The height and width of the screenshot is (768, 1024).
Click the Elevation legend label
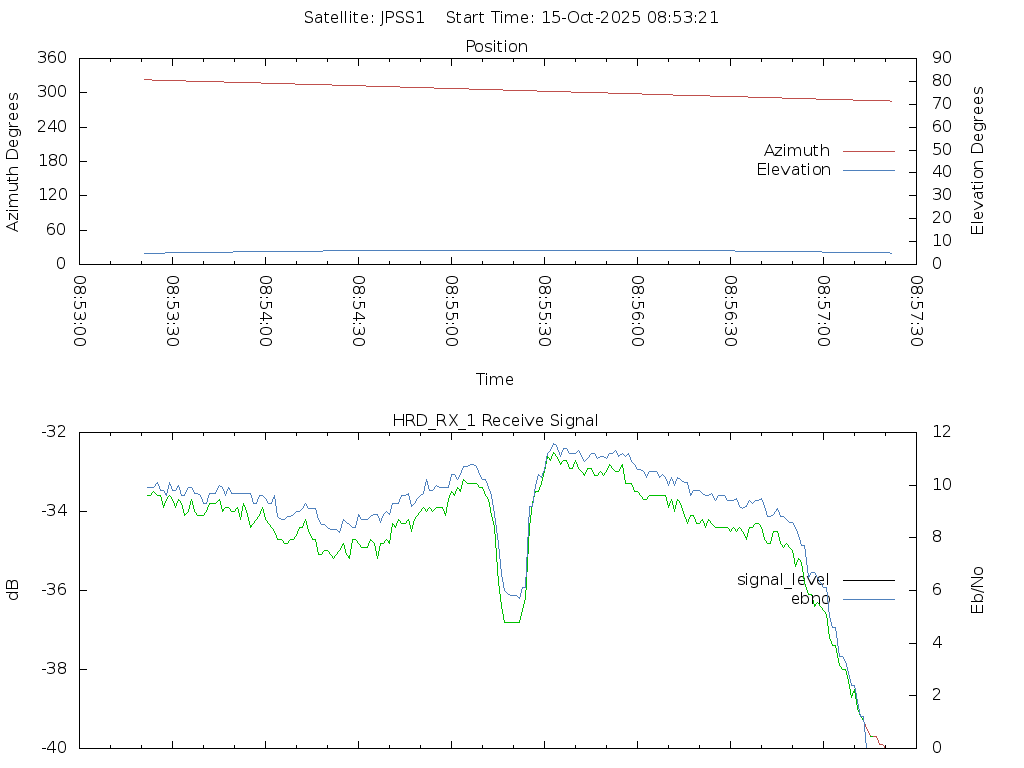tap(793, 170)
